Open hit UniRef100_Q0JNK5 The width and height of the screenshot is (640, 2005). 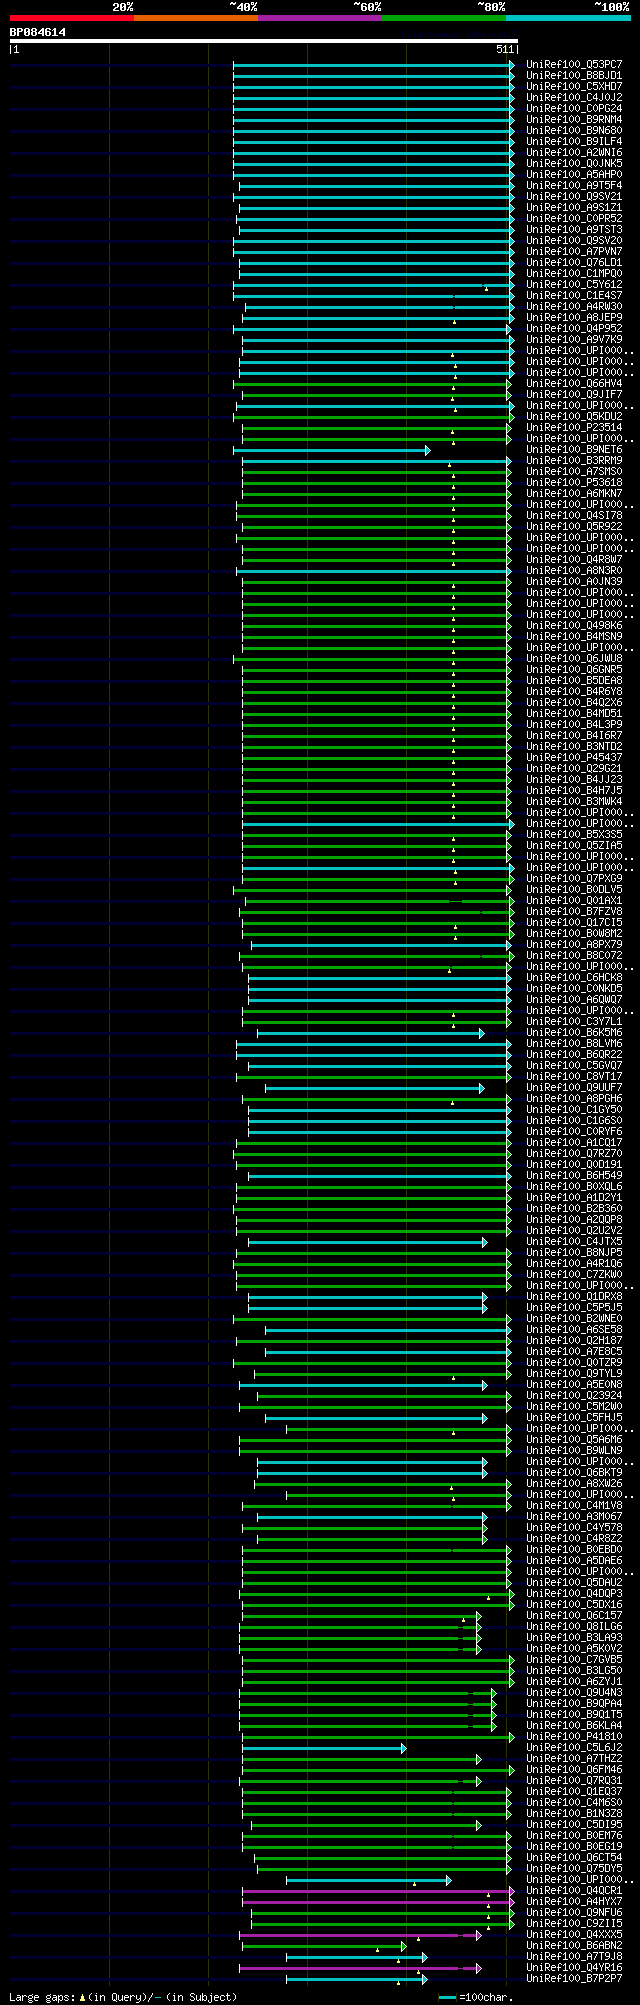(574, 164)
